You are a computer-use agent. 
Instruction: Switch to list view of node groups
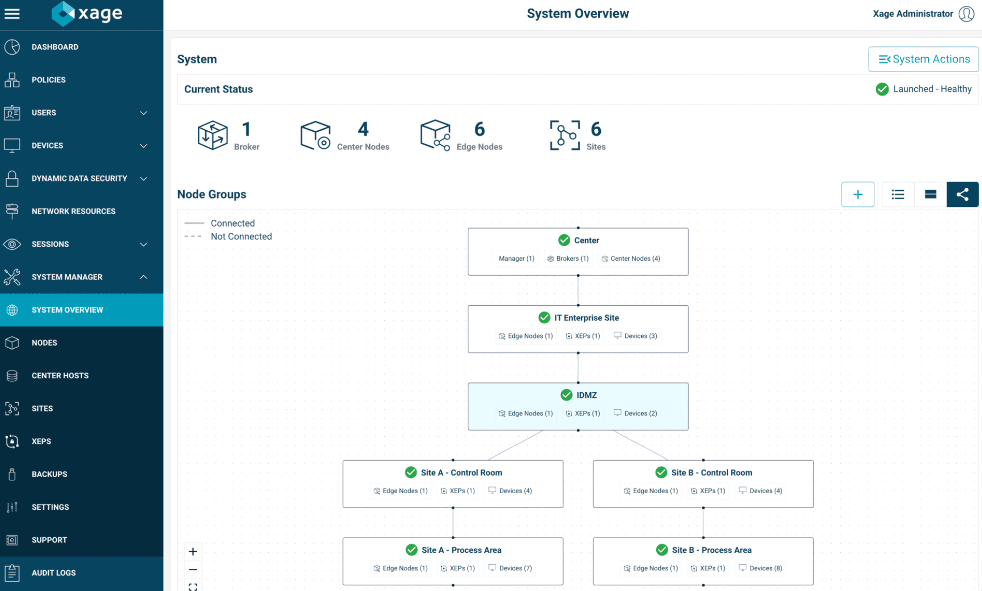[x=898, y=195]
